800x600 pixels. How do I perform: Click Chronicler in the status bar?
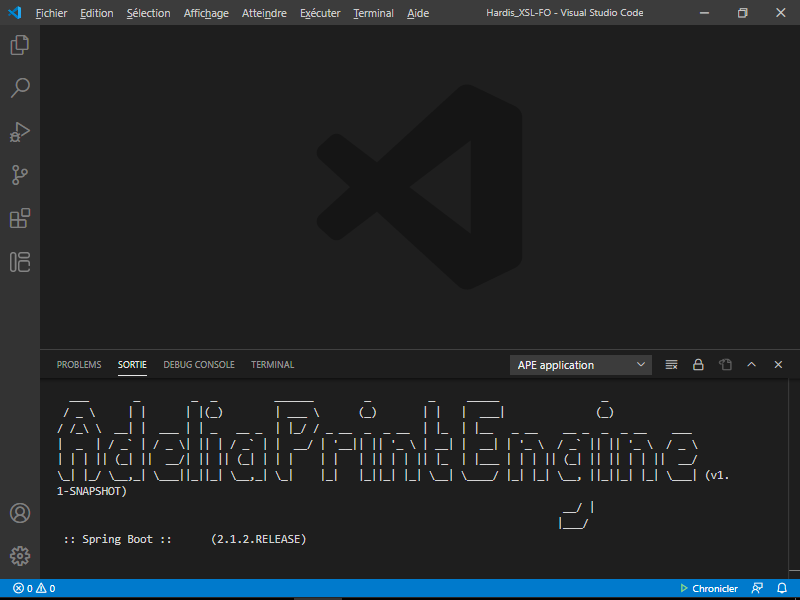[x=709, y=588]
